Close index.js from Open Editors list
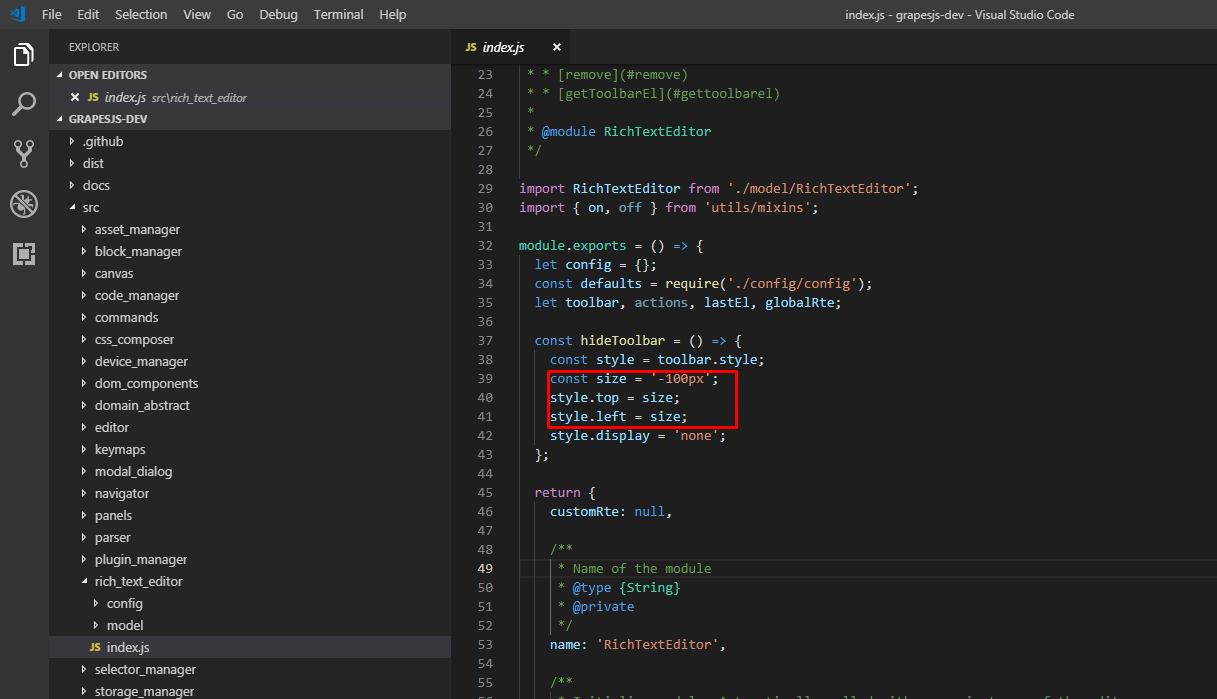Screen dimensions: 1217x699 pyautogui.click(x=76, y=97)
